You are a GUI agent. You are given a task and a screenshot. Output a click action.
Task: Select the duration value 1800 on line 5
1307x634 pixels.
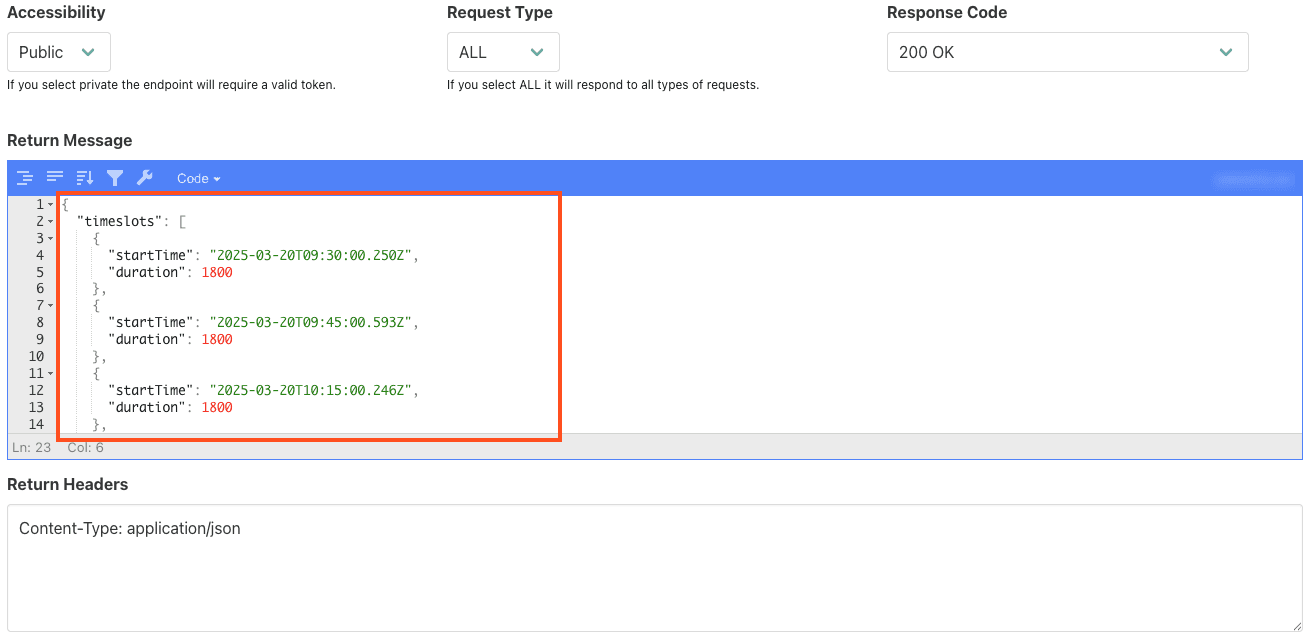click(217, 271)
